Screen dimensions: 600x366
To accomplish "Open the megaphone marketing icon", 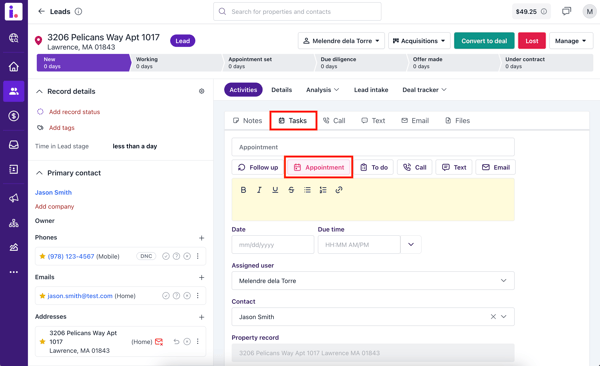I will coord(14,198).
